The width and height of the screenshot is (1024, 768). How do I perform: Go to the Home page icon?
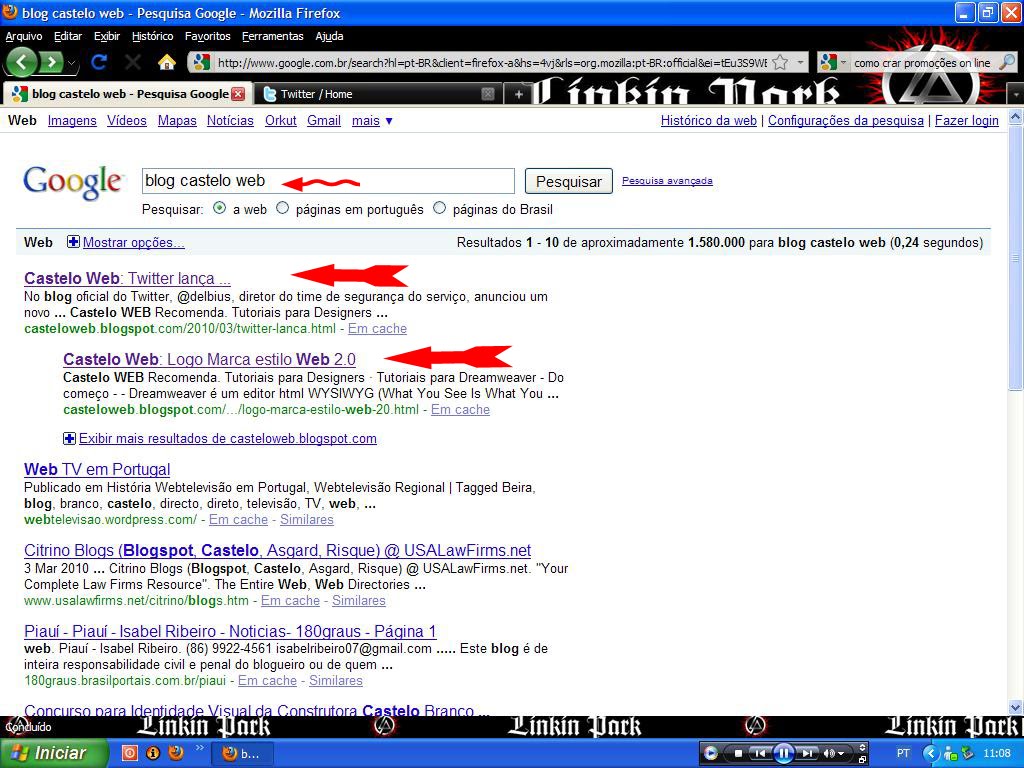[x=167, y=63]
